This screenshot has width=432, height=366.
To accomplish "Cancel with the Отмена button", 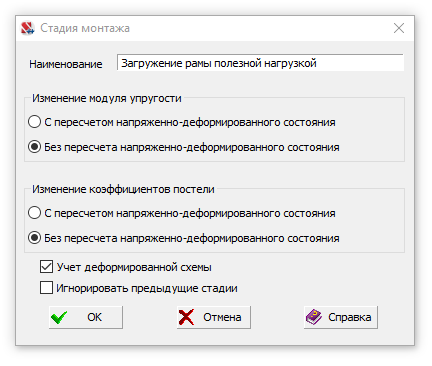I will pos(214,317).
